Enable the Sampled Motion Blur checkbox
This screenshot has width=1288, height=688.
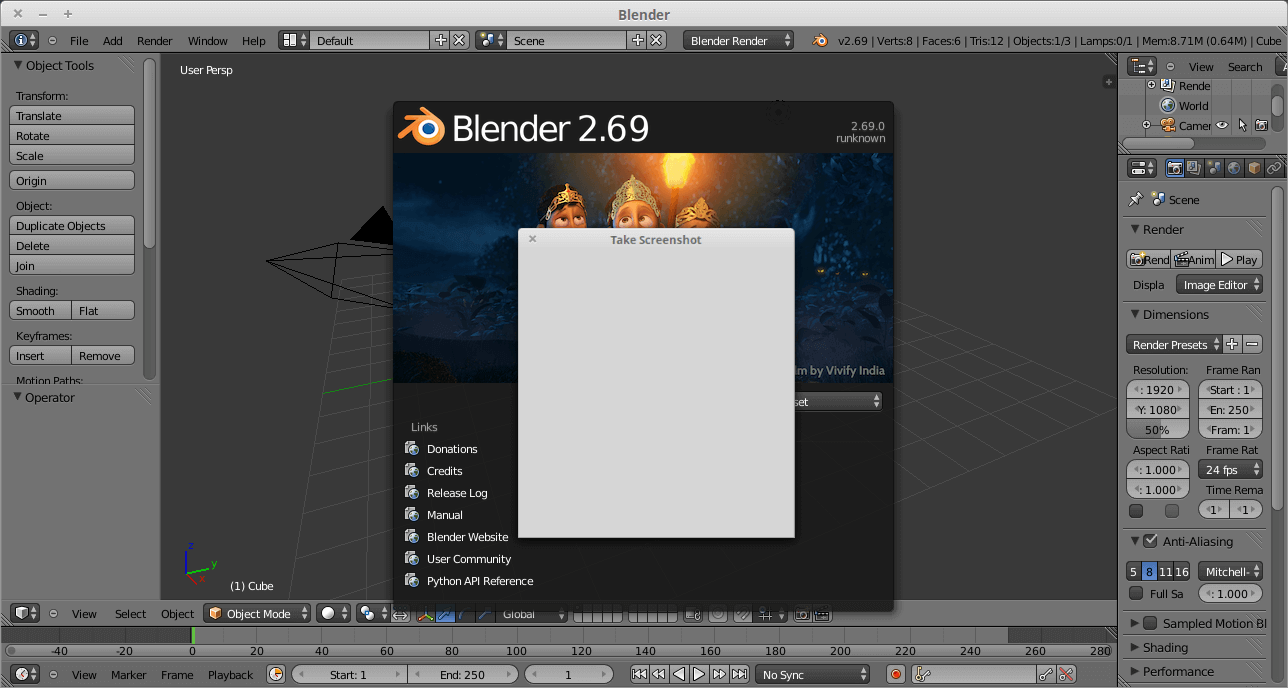click(1150, 623)
